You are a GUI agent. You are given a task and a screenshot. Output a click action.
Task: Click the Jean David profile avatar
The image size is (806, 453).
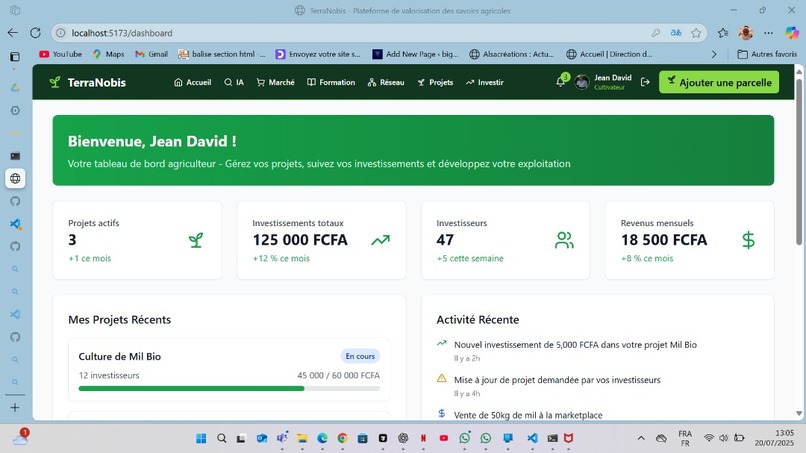coord(582,82)
